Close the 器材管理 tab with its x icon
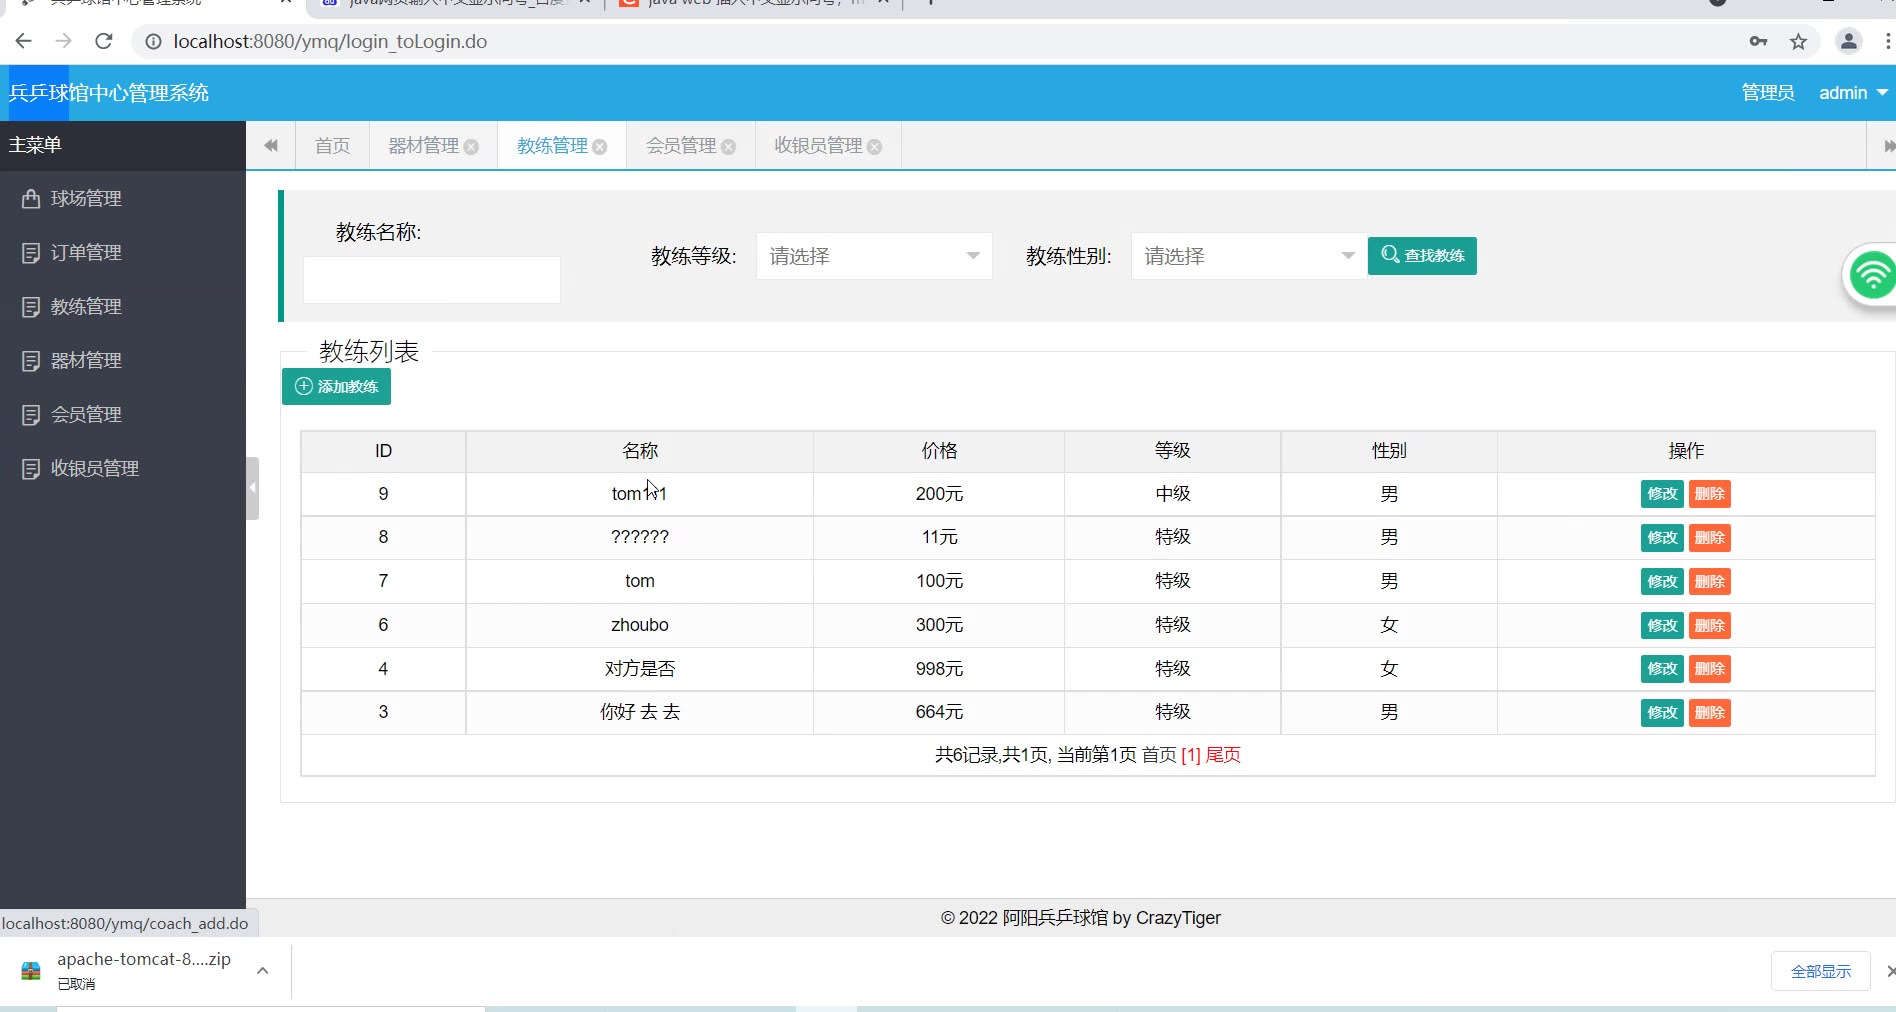This screenshot has width=1896, height=1012. tap(472, 147)
